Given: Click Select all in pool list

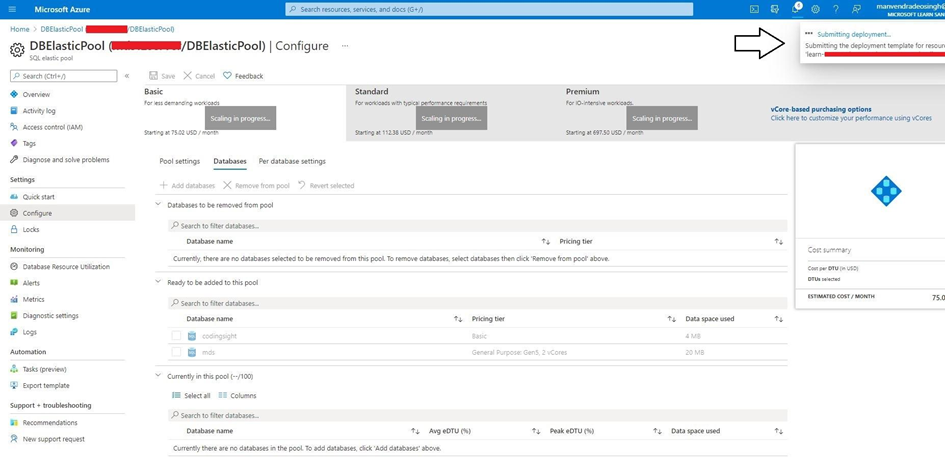Looking at the screenshot, I should [x=191, y=395].
